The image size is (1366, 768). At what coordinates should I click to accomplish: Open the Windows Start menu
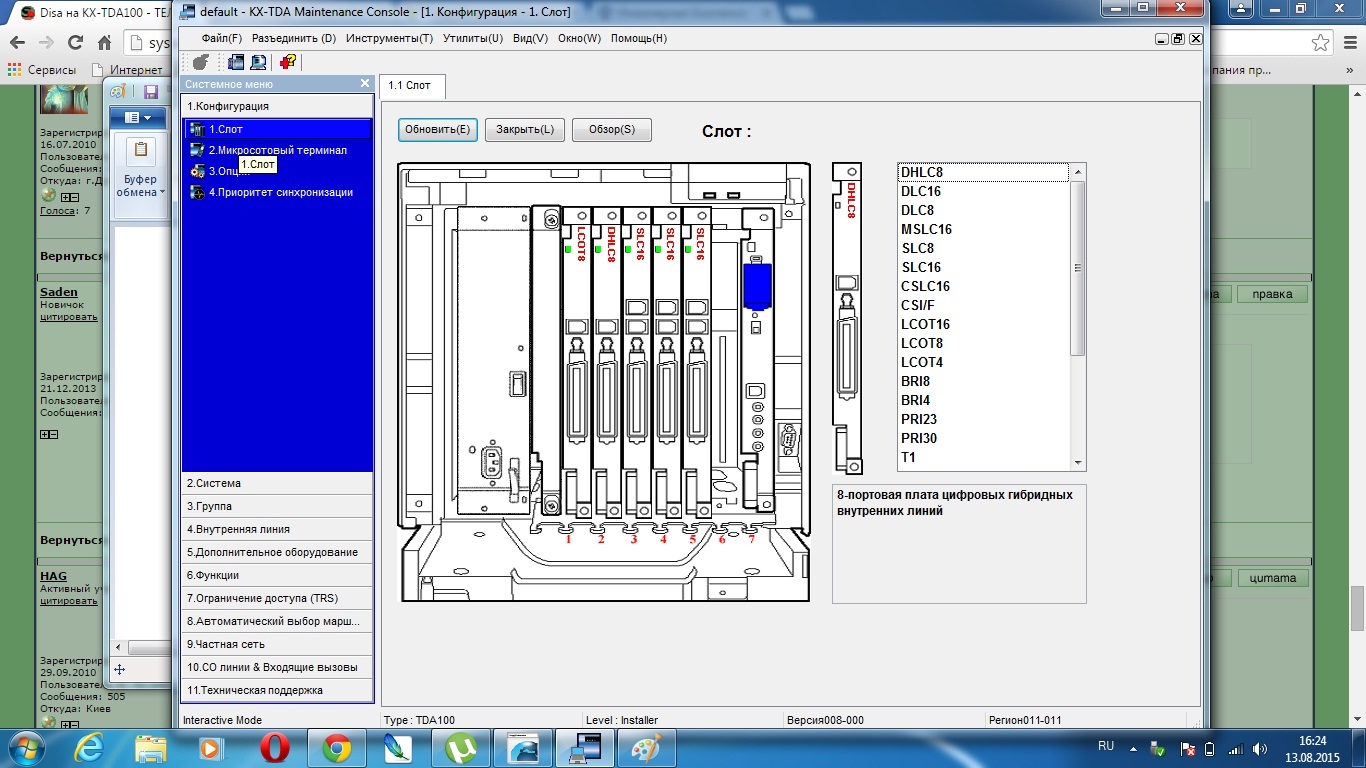pos(27,747)
